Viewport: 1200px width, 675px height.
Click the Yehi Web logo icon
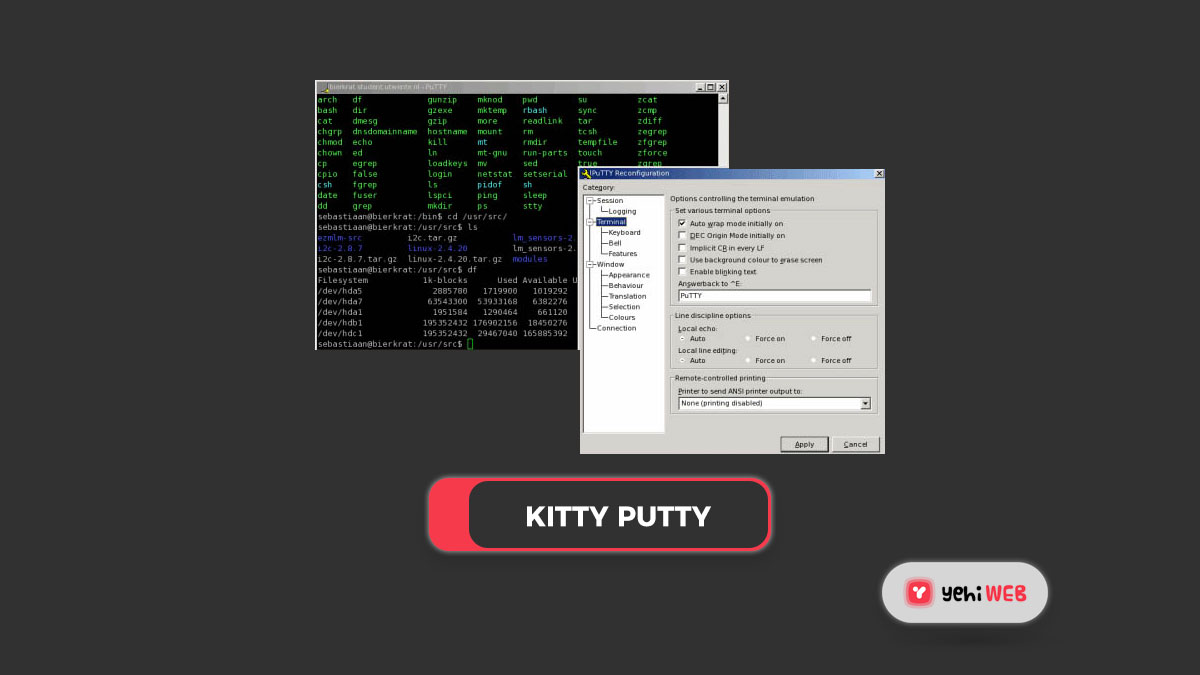pos(919,593)
